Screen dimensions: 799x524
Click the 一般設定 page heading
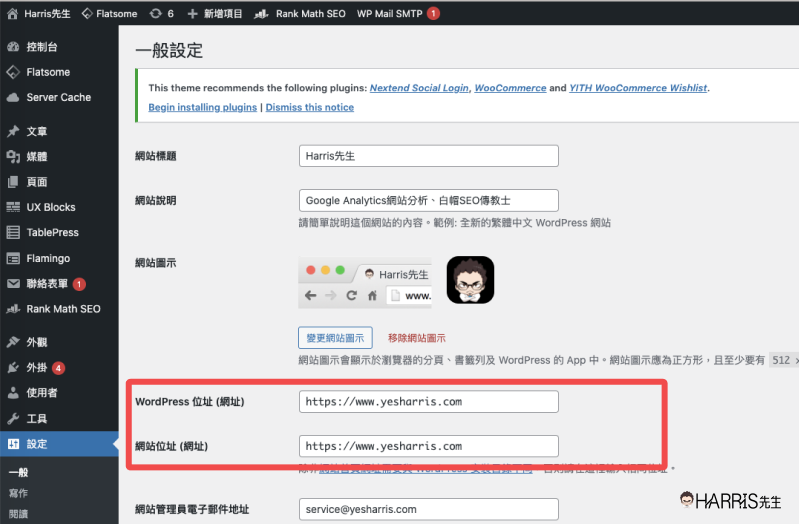click(169, 50)
